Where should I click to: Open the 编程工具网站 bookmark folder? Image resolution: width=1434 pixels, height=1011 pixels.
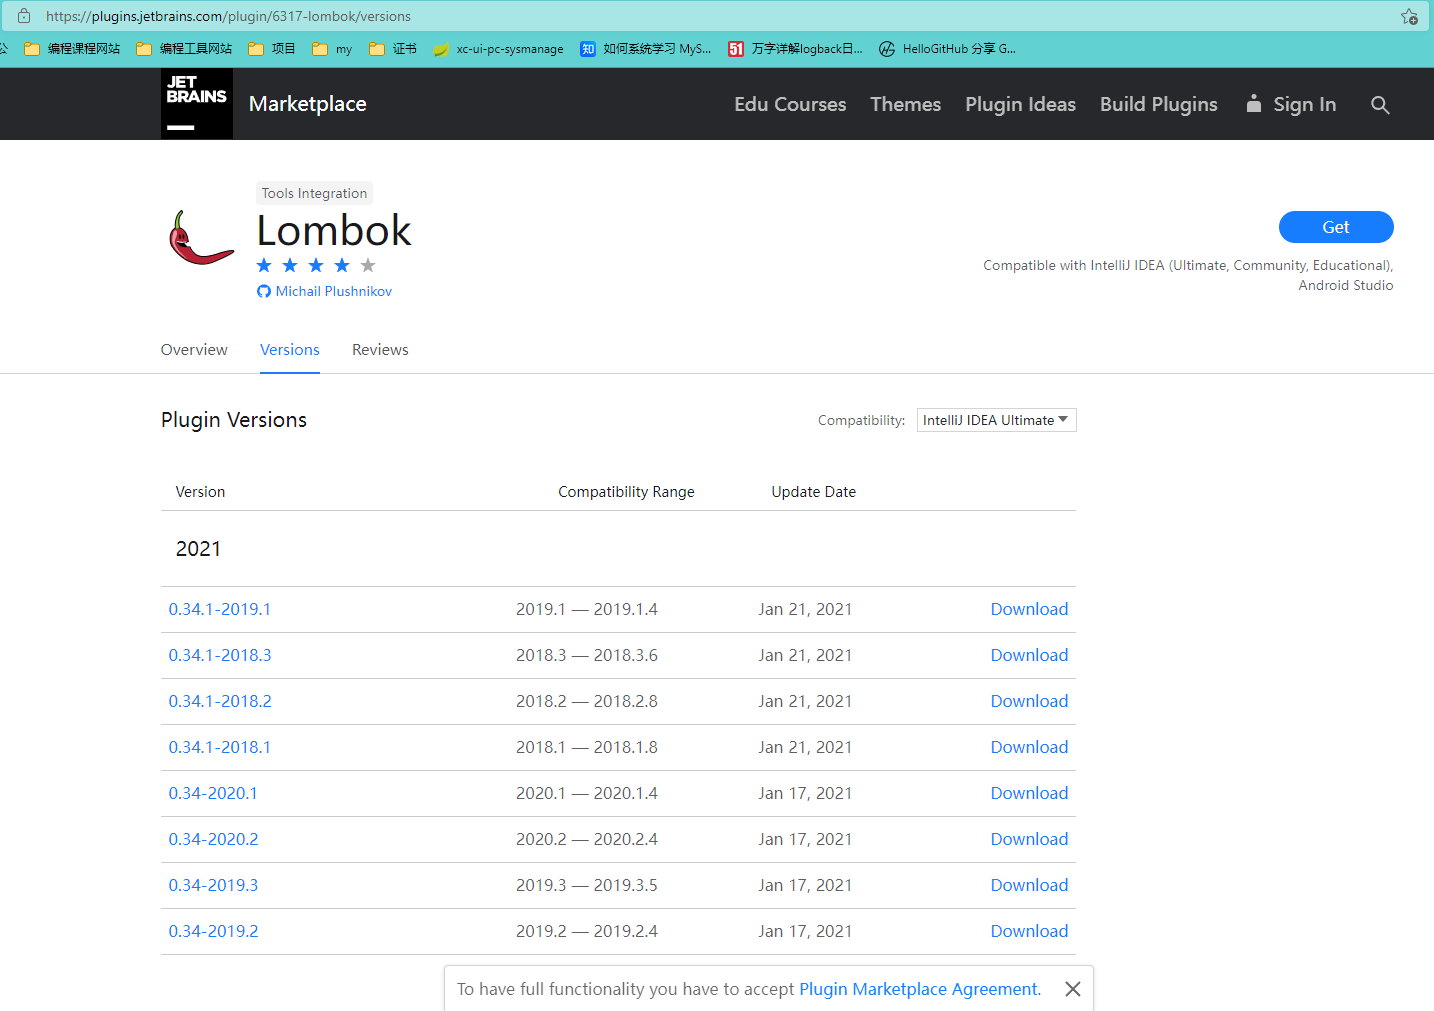[x=184, y=49]
